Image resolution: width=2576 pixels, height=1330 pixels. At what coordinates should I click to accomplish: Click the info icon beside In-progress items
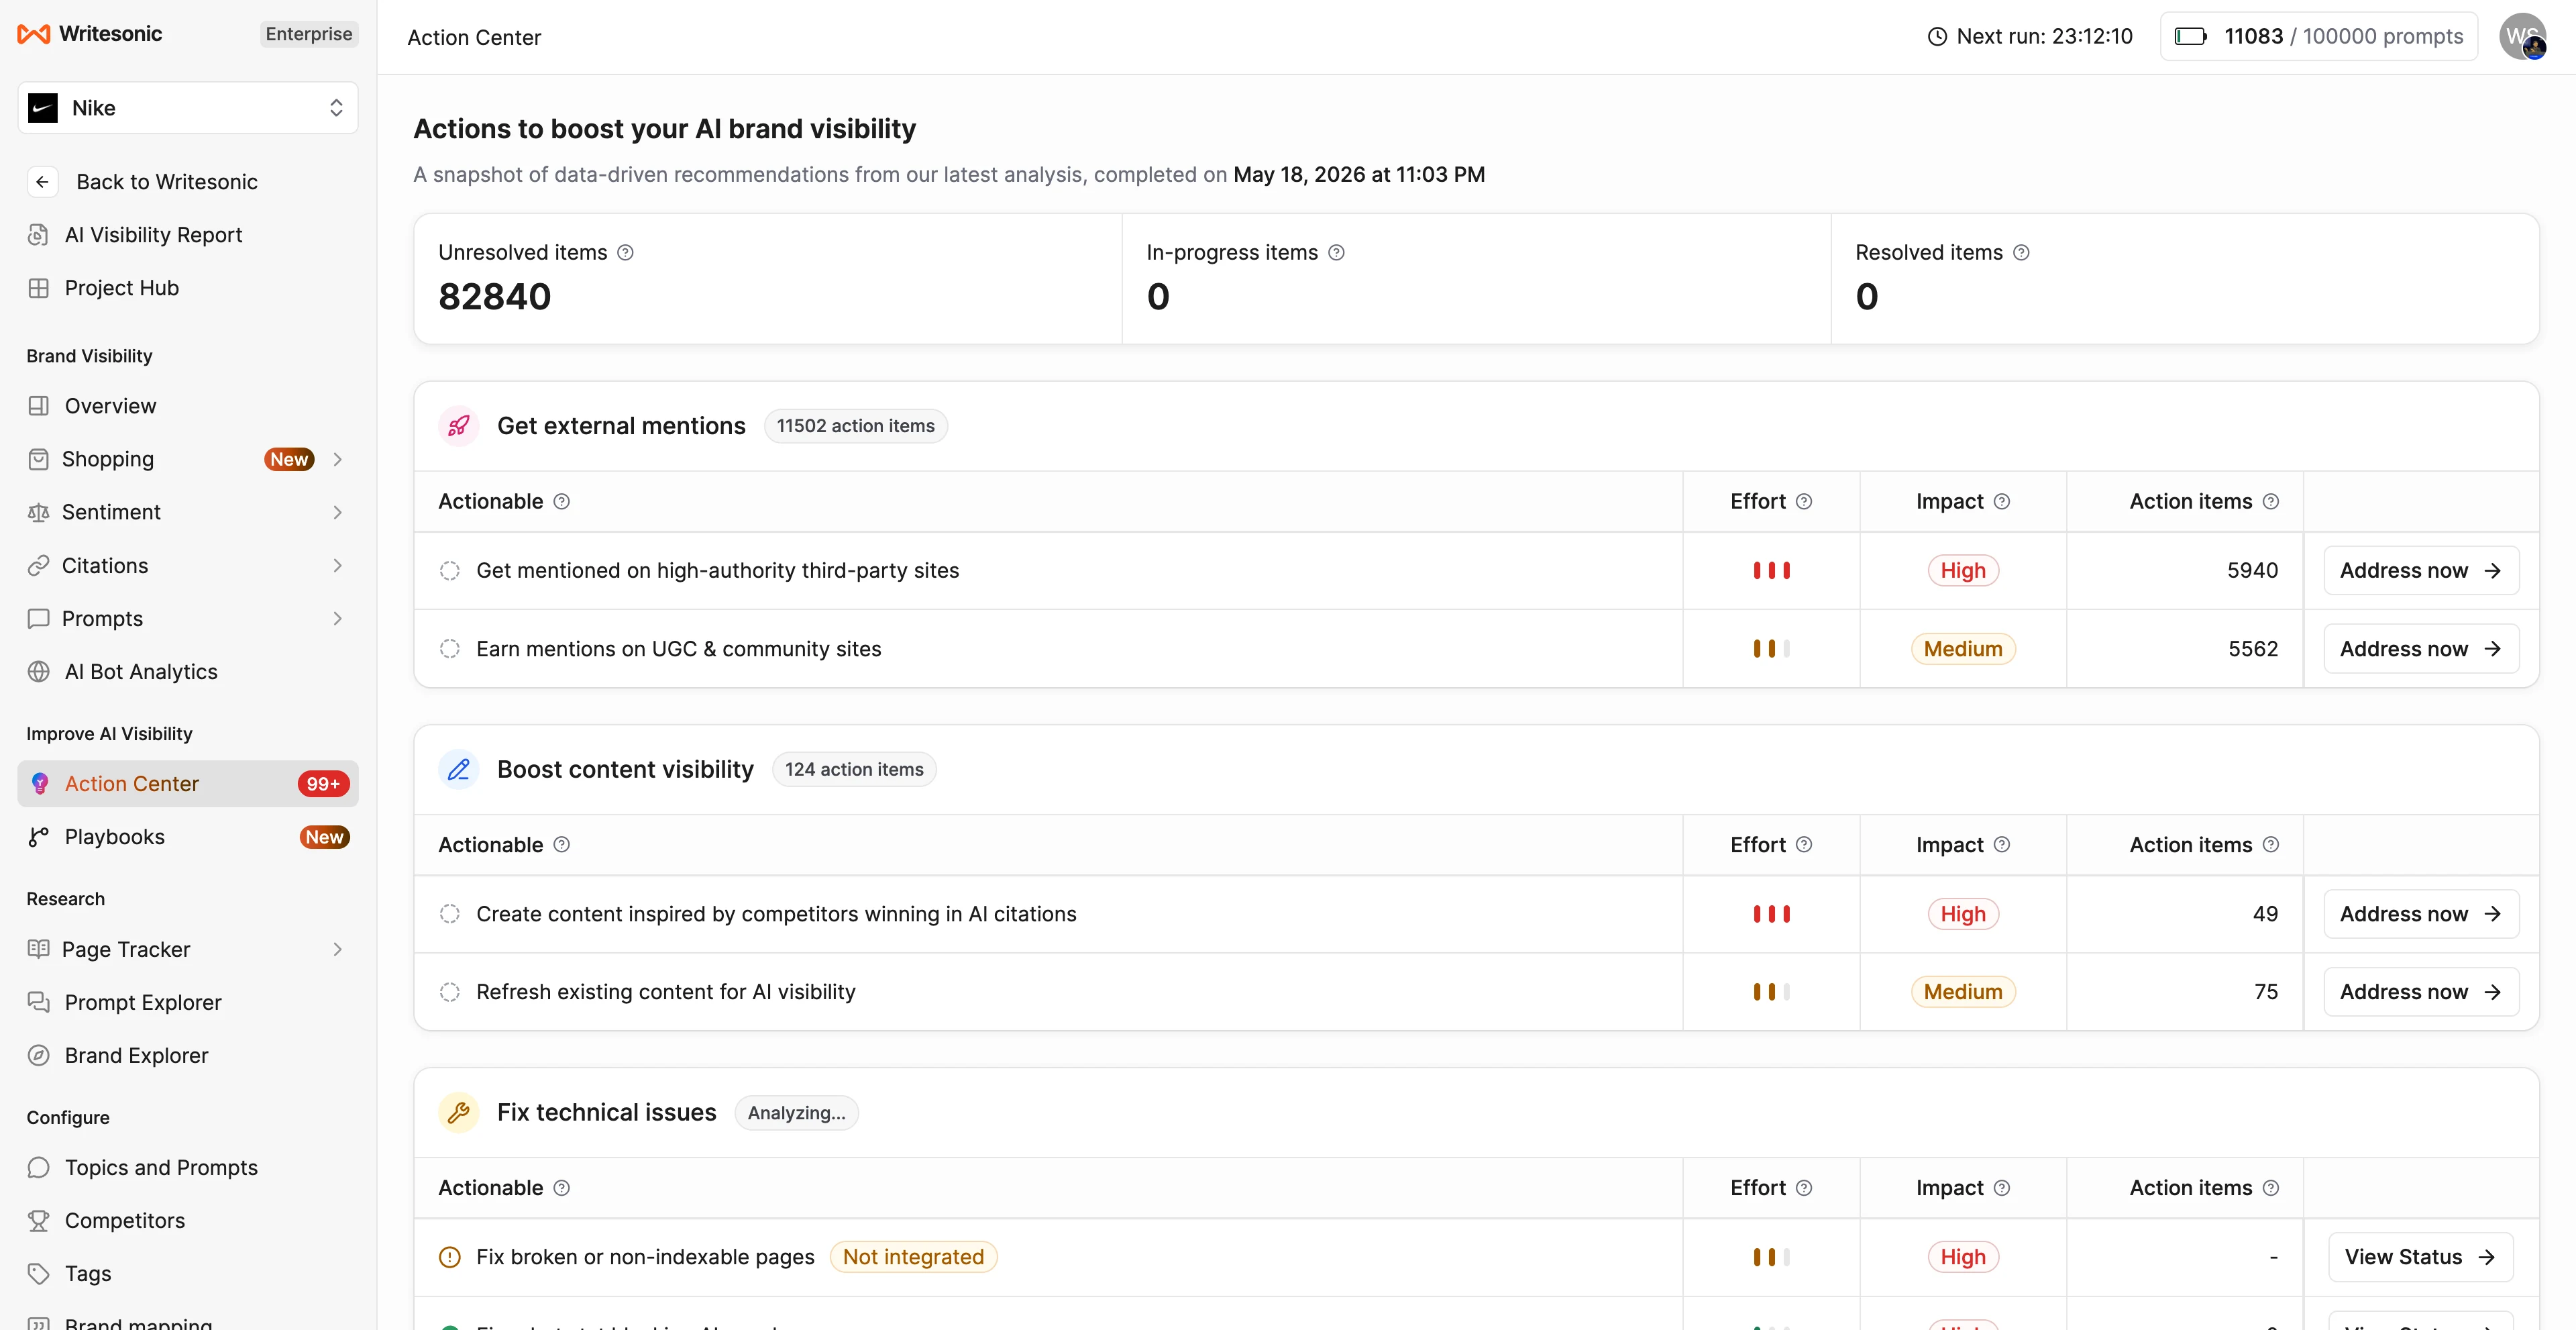click(x=1336, y=253)
